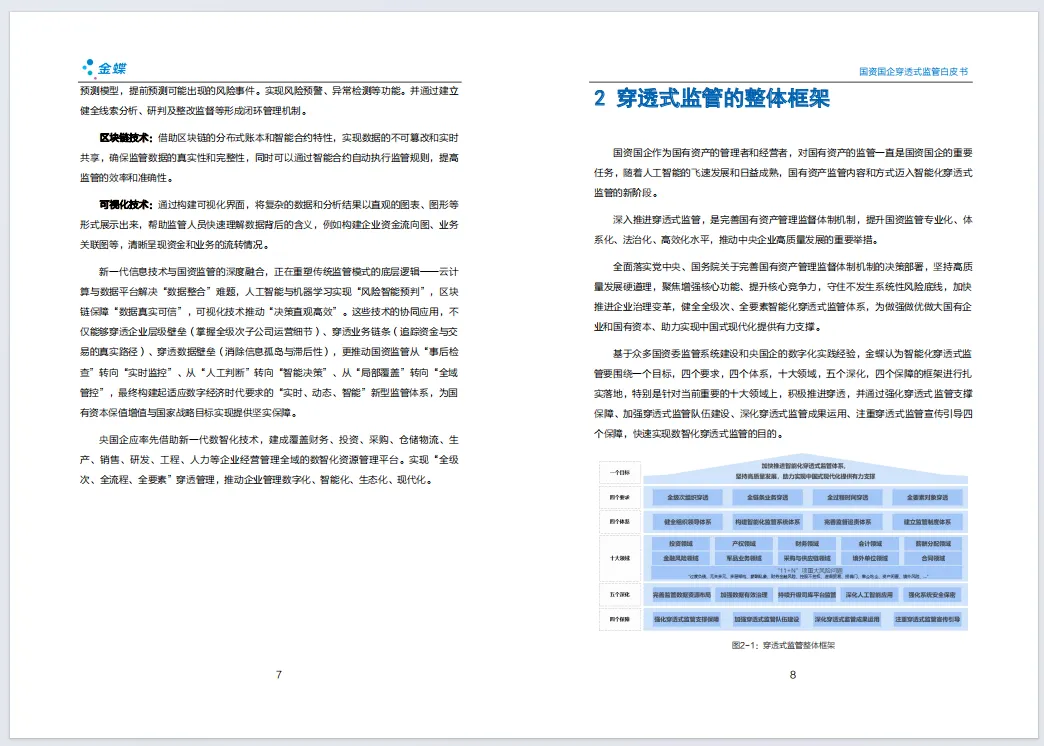This screenshot has width=1044, height=746.
Task: Click 四个体系 label in the diagram
Action: coord(620,522)
